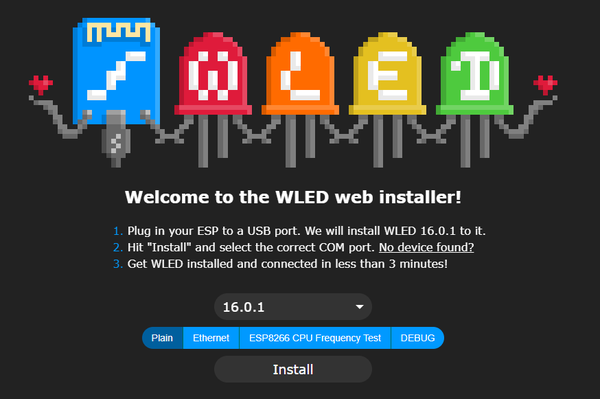Viewport: 600px width, 399px height.
Task: Click the version dropdown arrow
Action: point(359,307)
